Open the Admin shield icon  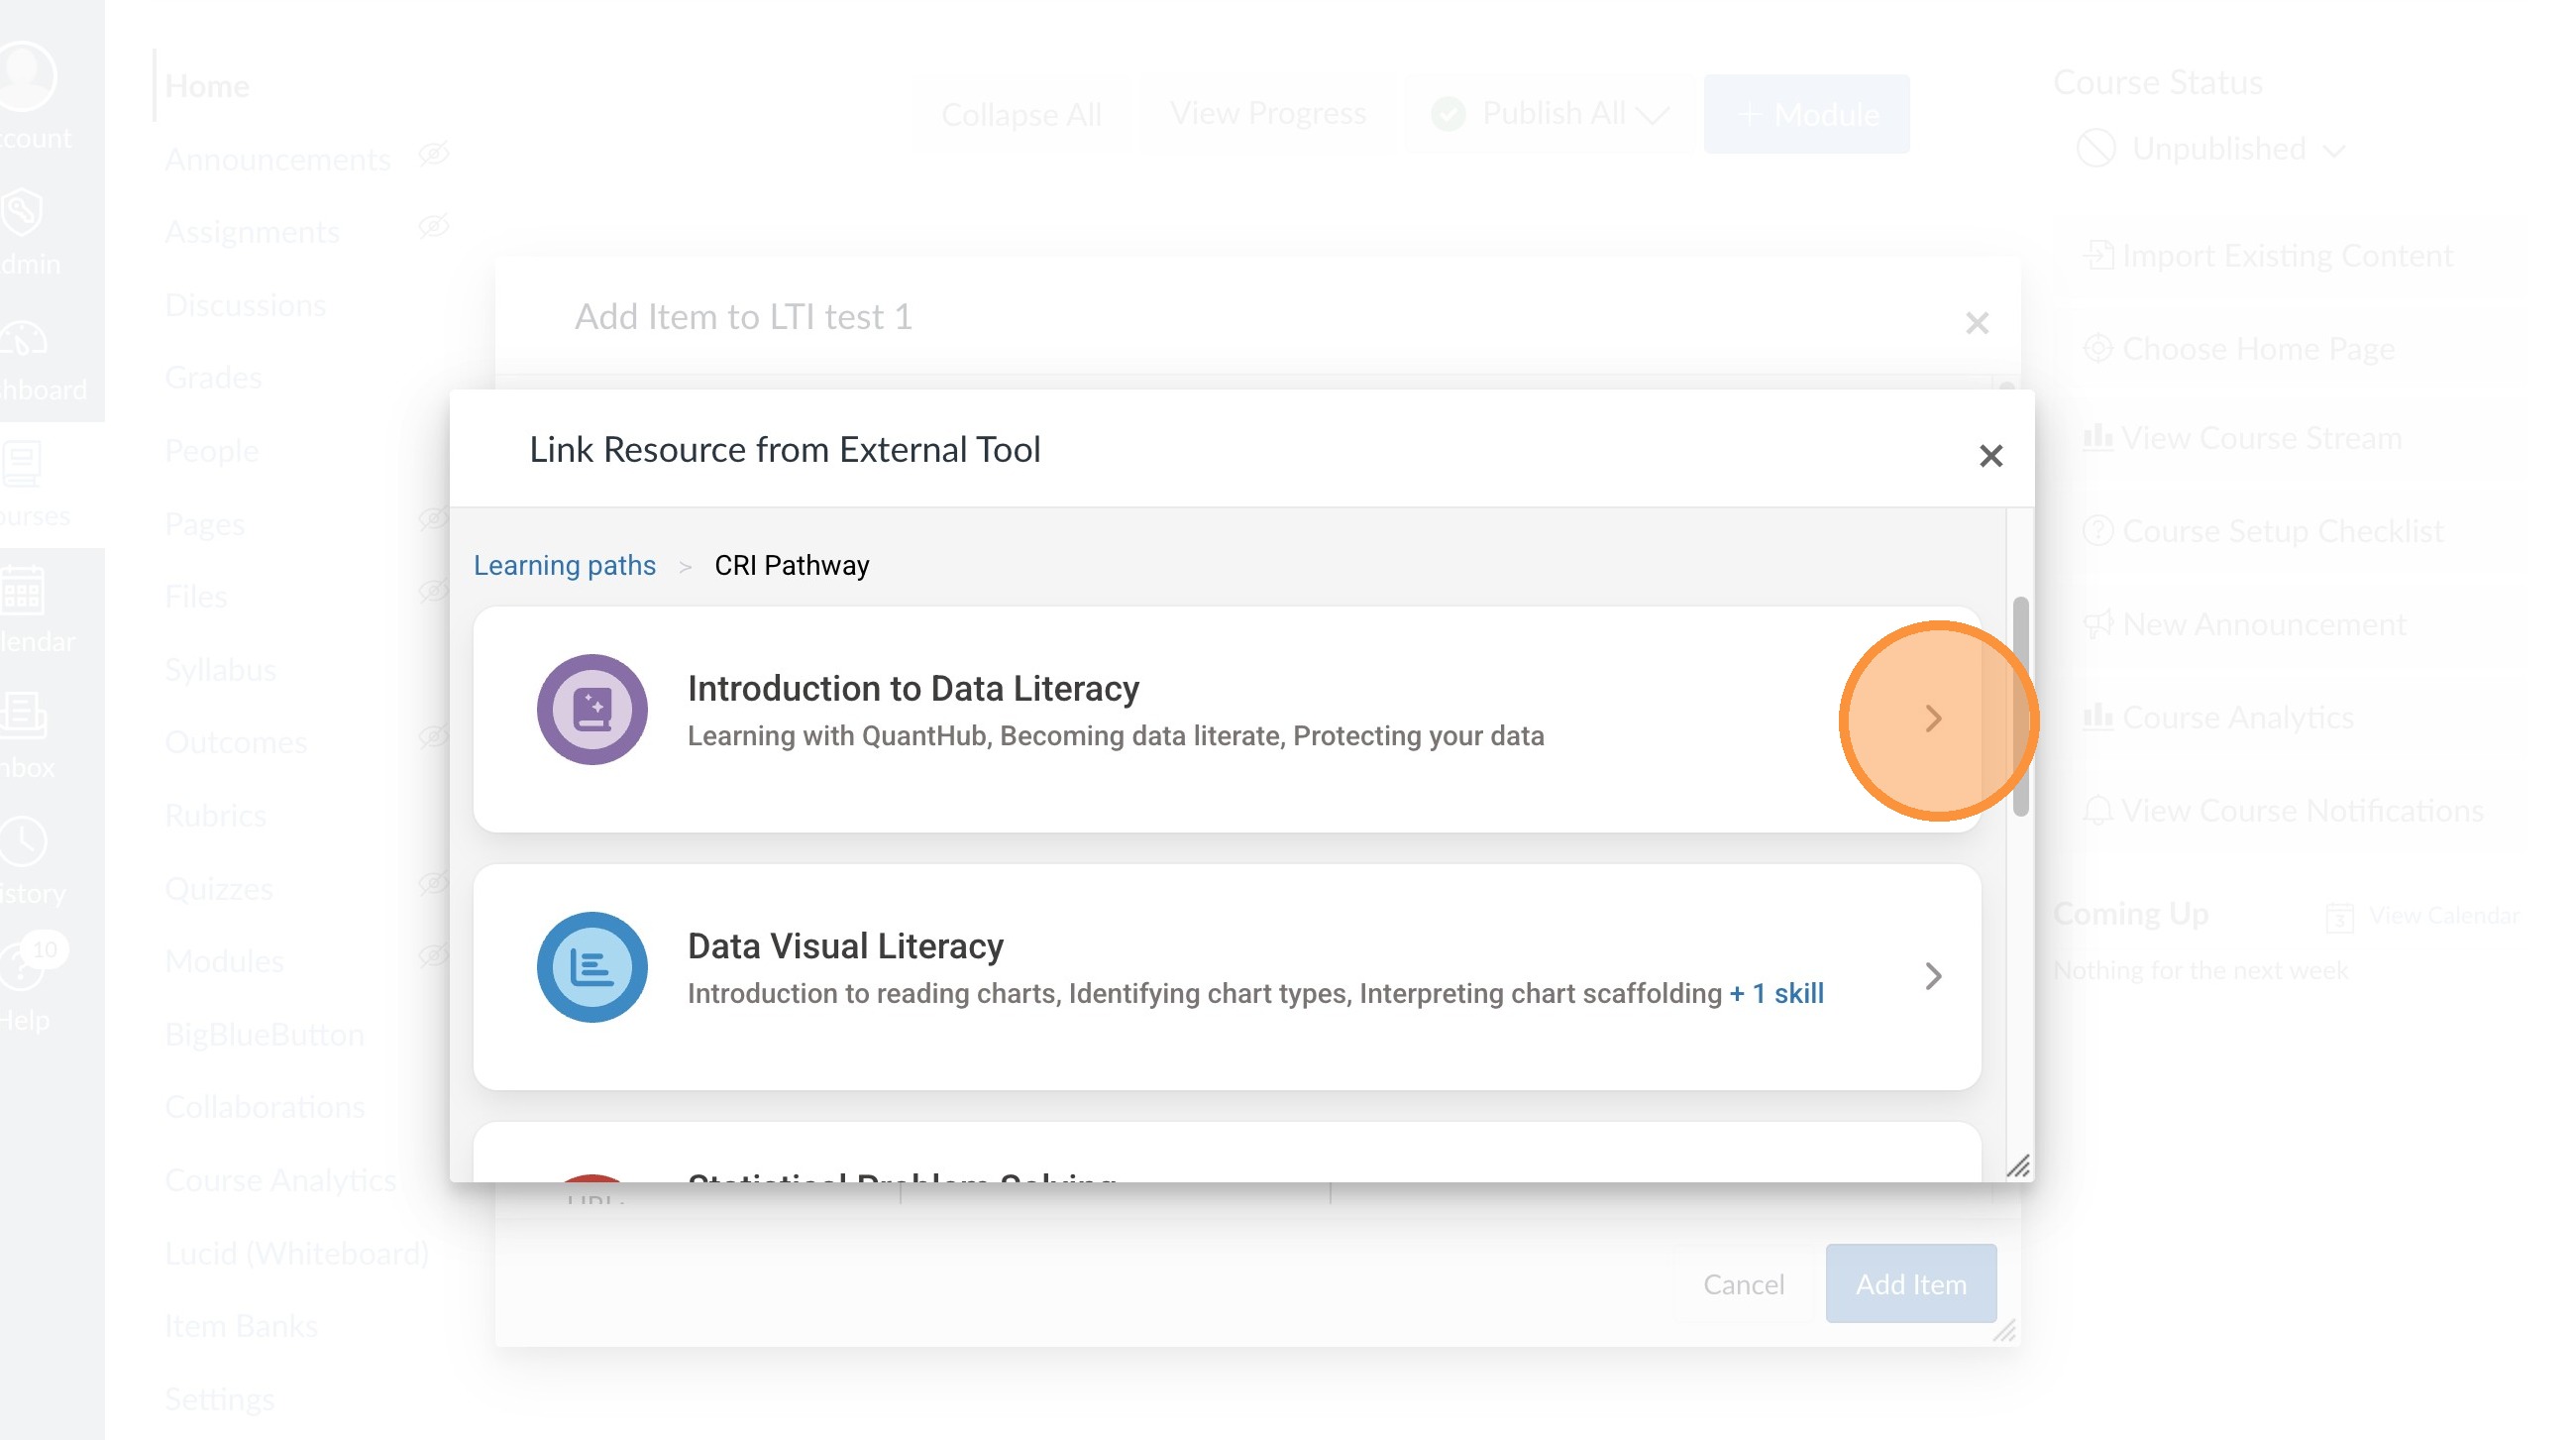(22, 213)
